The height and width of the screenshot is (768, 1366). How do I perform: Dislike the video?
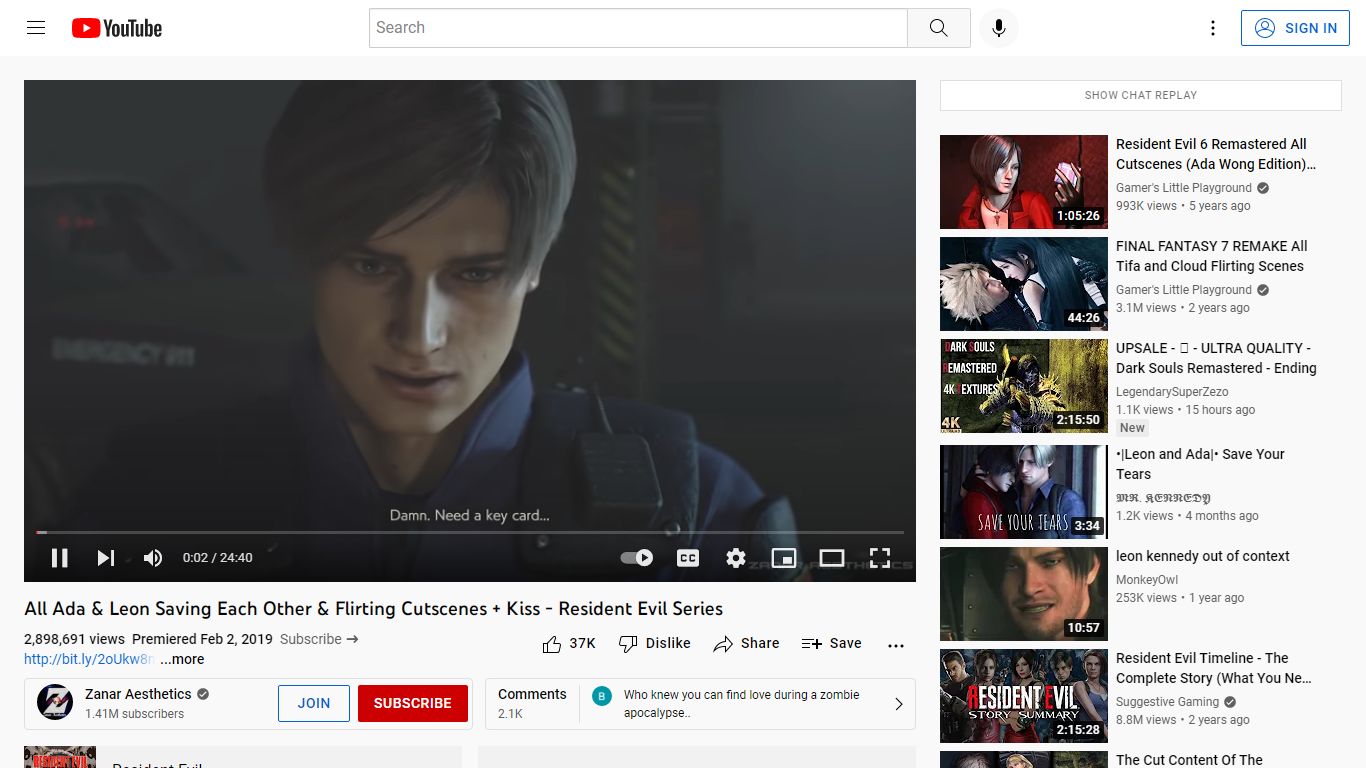(x=654, y=644)
